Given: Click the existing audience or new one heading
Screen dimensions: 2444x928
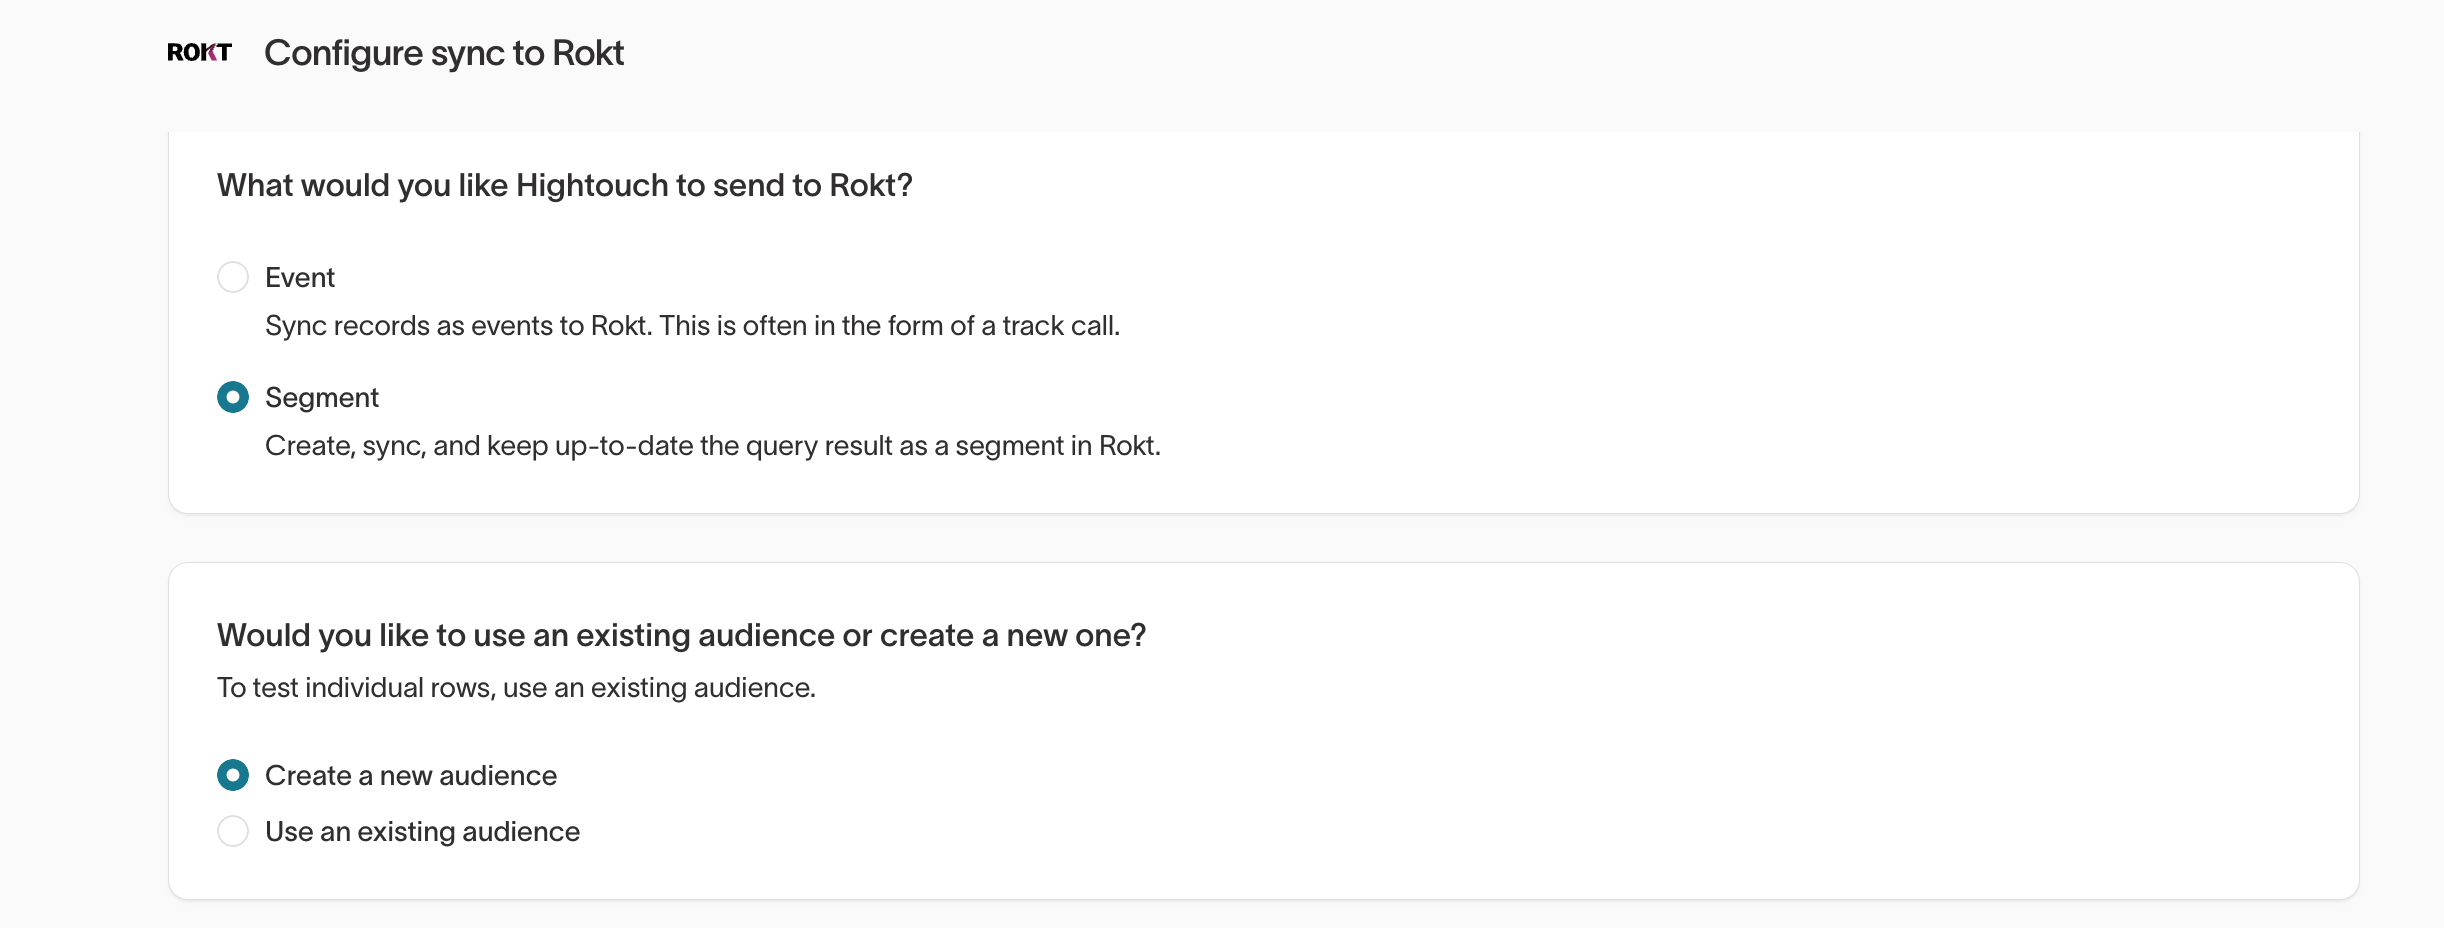Looking at the screenshot, I should tap(681, 636).
